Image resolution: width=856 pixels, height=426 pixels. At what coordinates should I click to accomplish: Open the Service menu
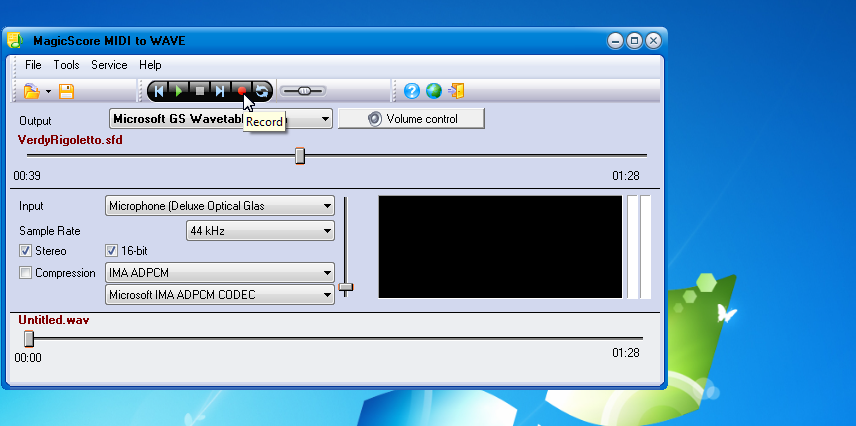[109, 65]
